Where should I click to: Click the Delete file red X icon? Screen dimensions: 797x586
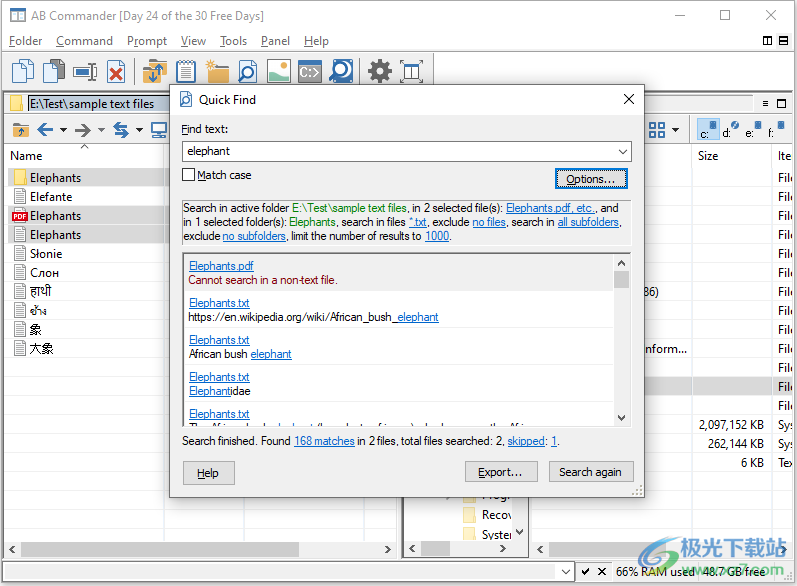[x=116, y=72]
